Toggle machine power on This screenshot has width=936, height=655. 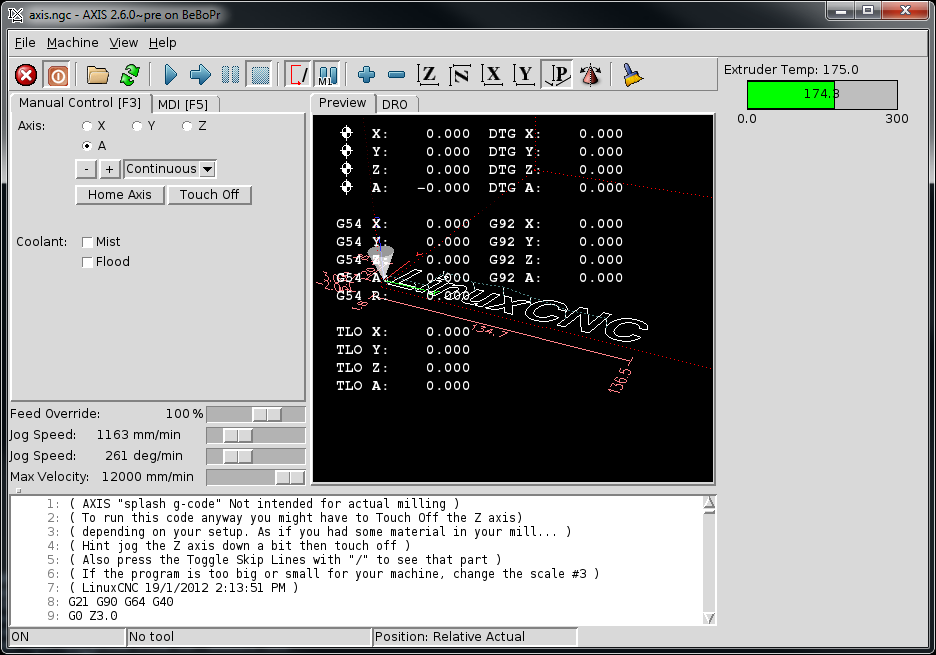coord(57,74)
